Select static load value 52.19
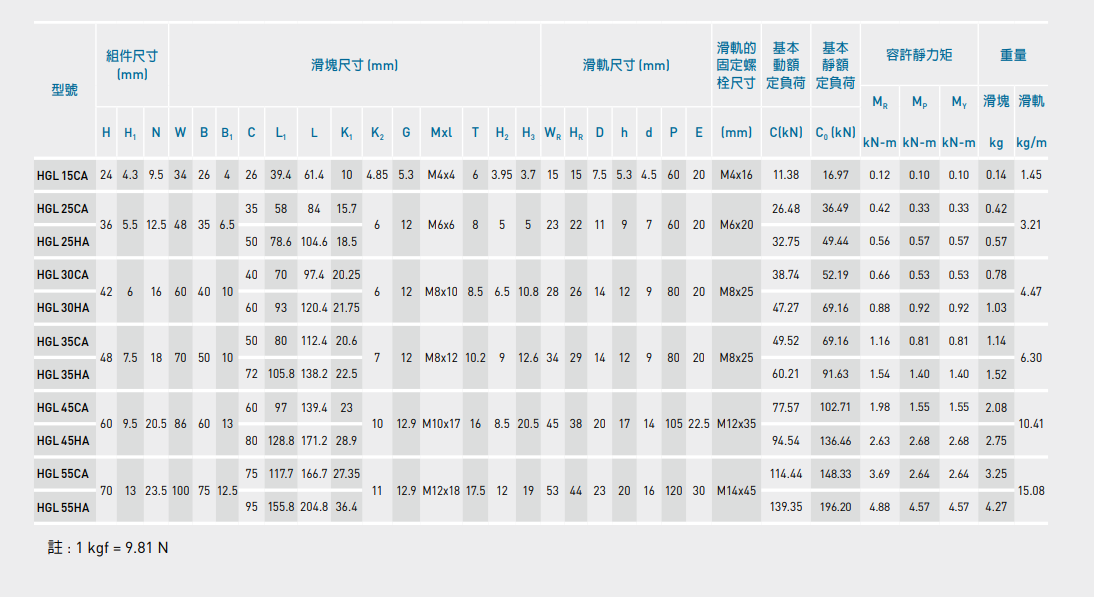The height and width of the screenshot is (597, 1094). pyautogui.click(x=835, y=275)
